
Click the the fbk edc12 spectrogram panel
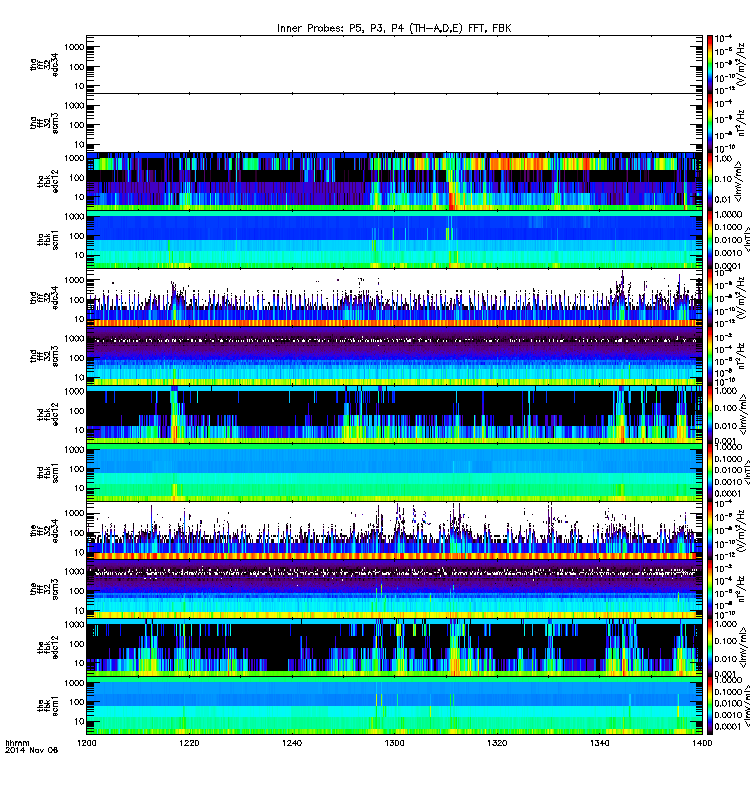(394, 647)
